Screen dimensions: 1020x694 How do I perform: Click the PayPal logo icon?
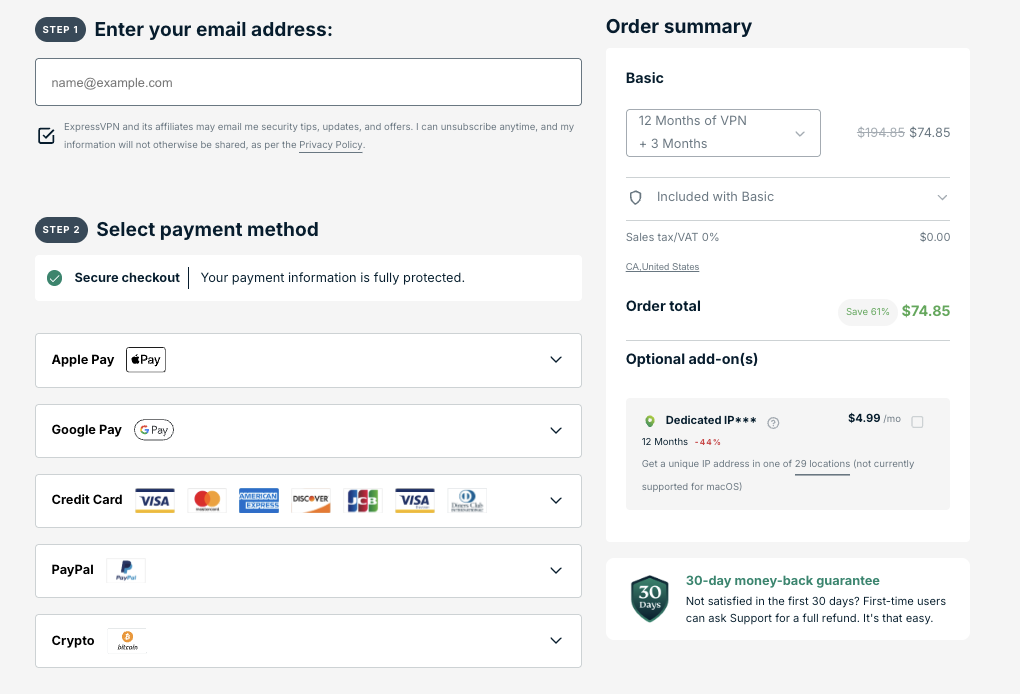click(x=126, y=571)
